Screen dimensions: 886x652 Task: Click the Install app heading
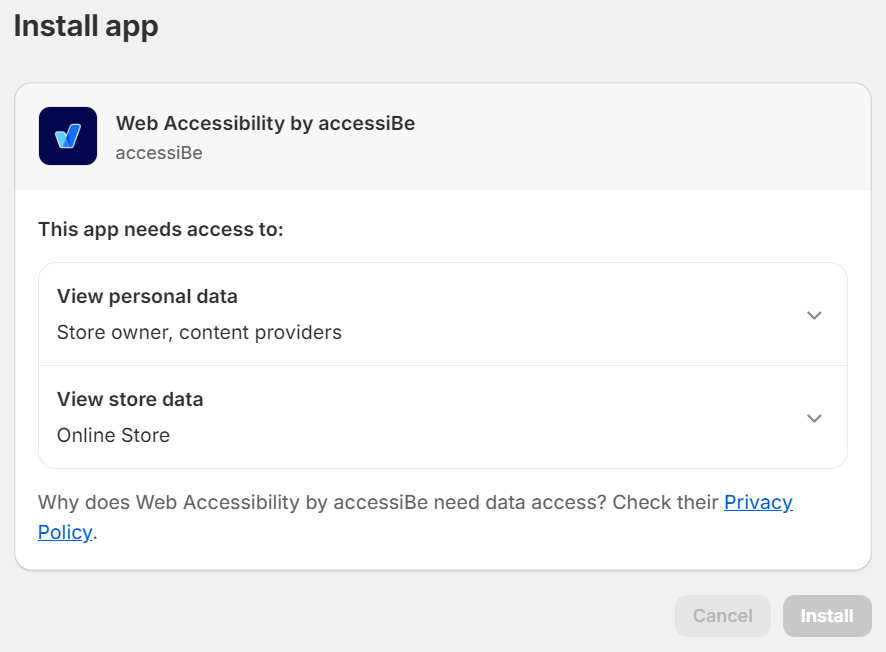pos(85,26)
